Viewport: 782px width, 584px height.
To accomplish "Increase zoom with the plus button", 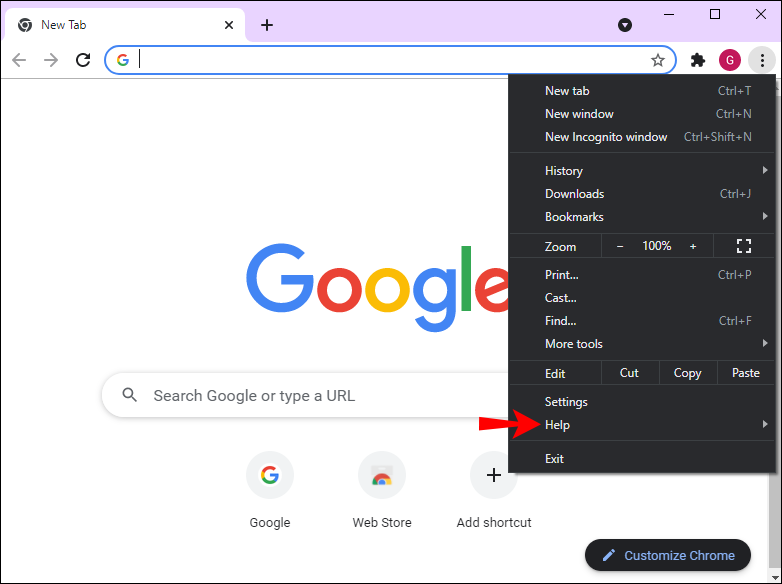I will tap(693, 246).
